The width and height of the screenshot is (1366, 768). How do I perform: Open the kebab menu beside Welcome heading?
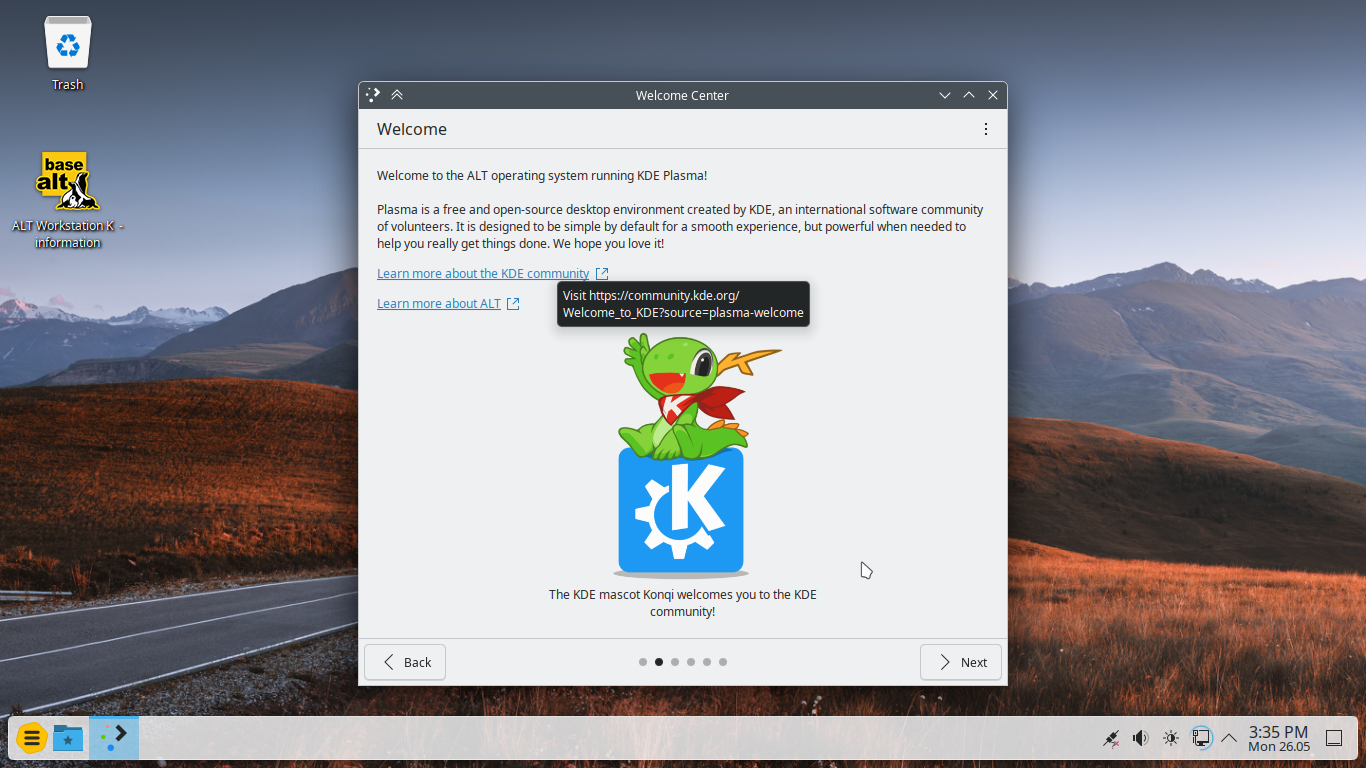point(986,129)
